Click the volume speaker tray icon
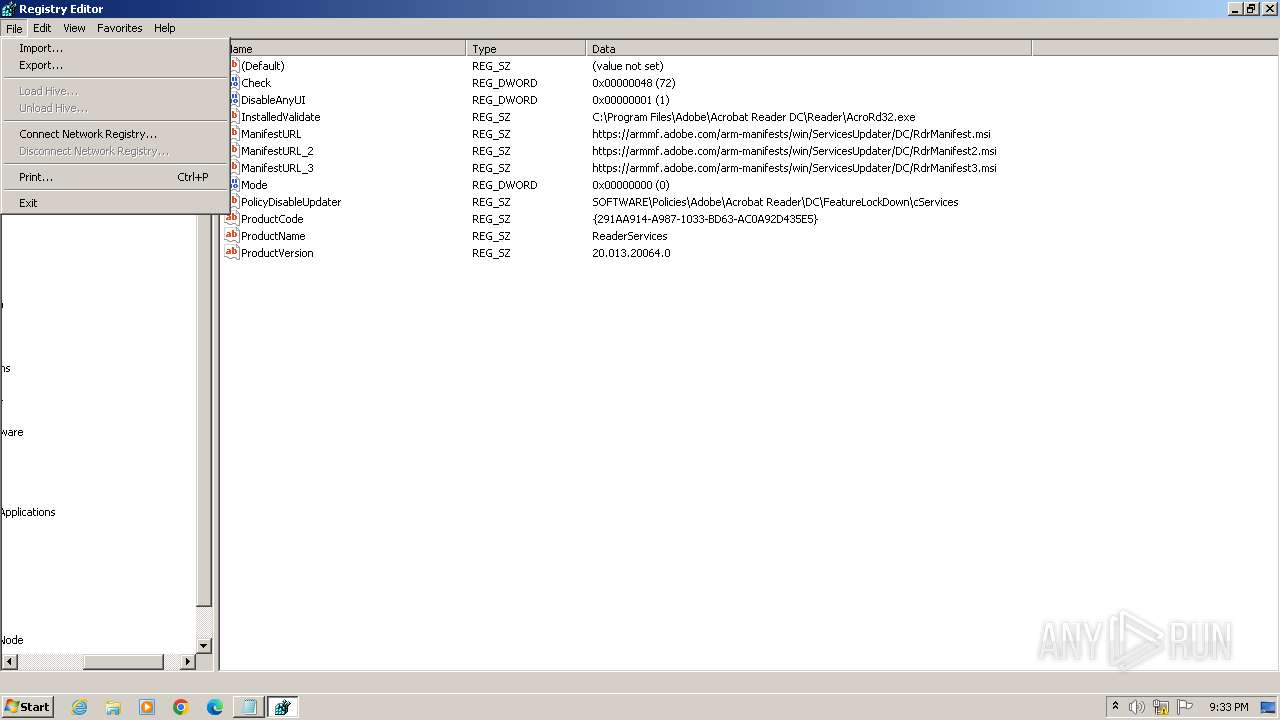 coord(1137,707)
